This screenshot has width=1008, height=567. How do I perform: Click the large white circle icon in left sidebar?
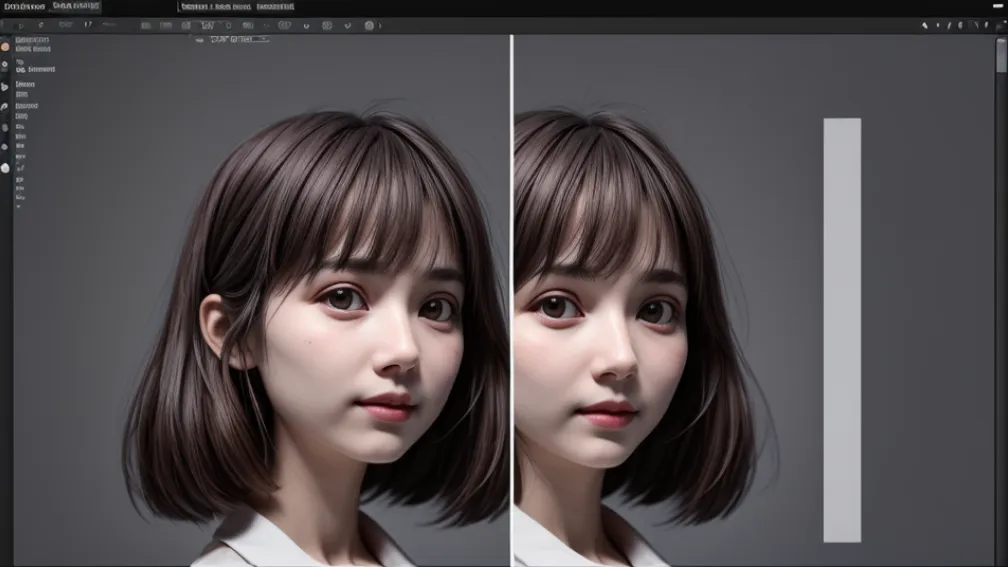(5, 168)
